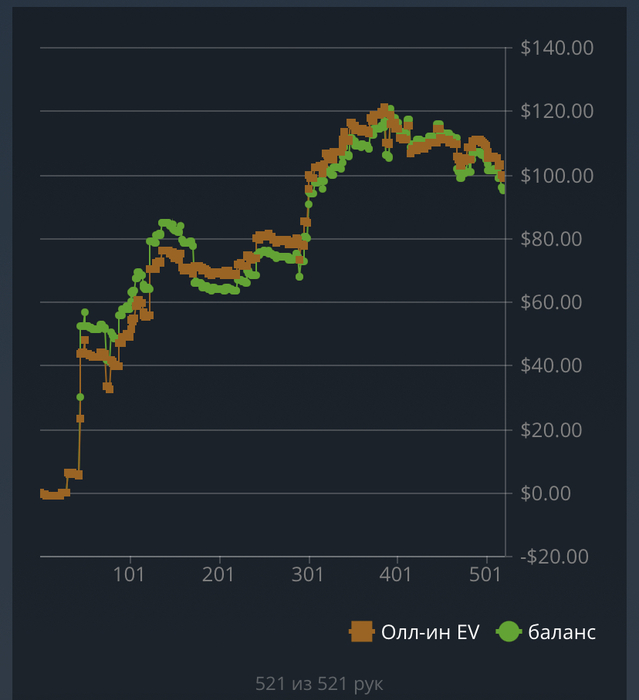639x700 pixels.
Task: Click the $140.00 axis label
Action: point(557,48)
